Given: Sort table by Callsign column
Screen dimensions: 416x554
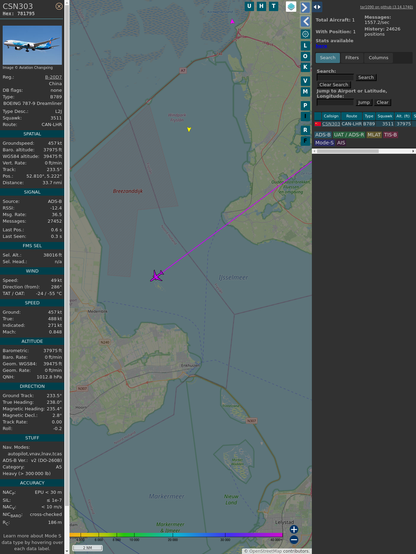Looking at the screenshot, I should pyautogui.click(x=331, y=116).
